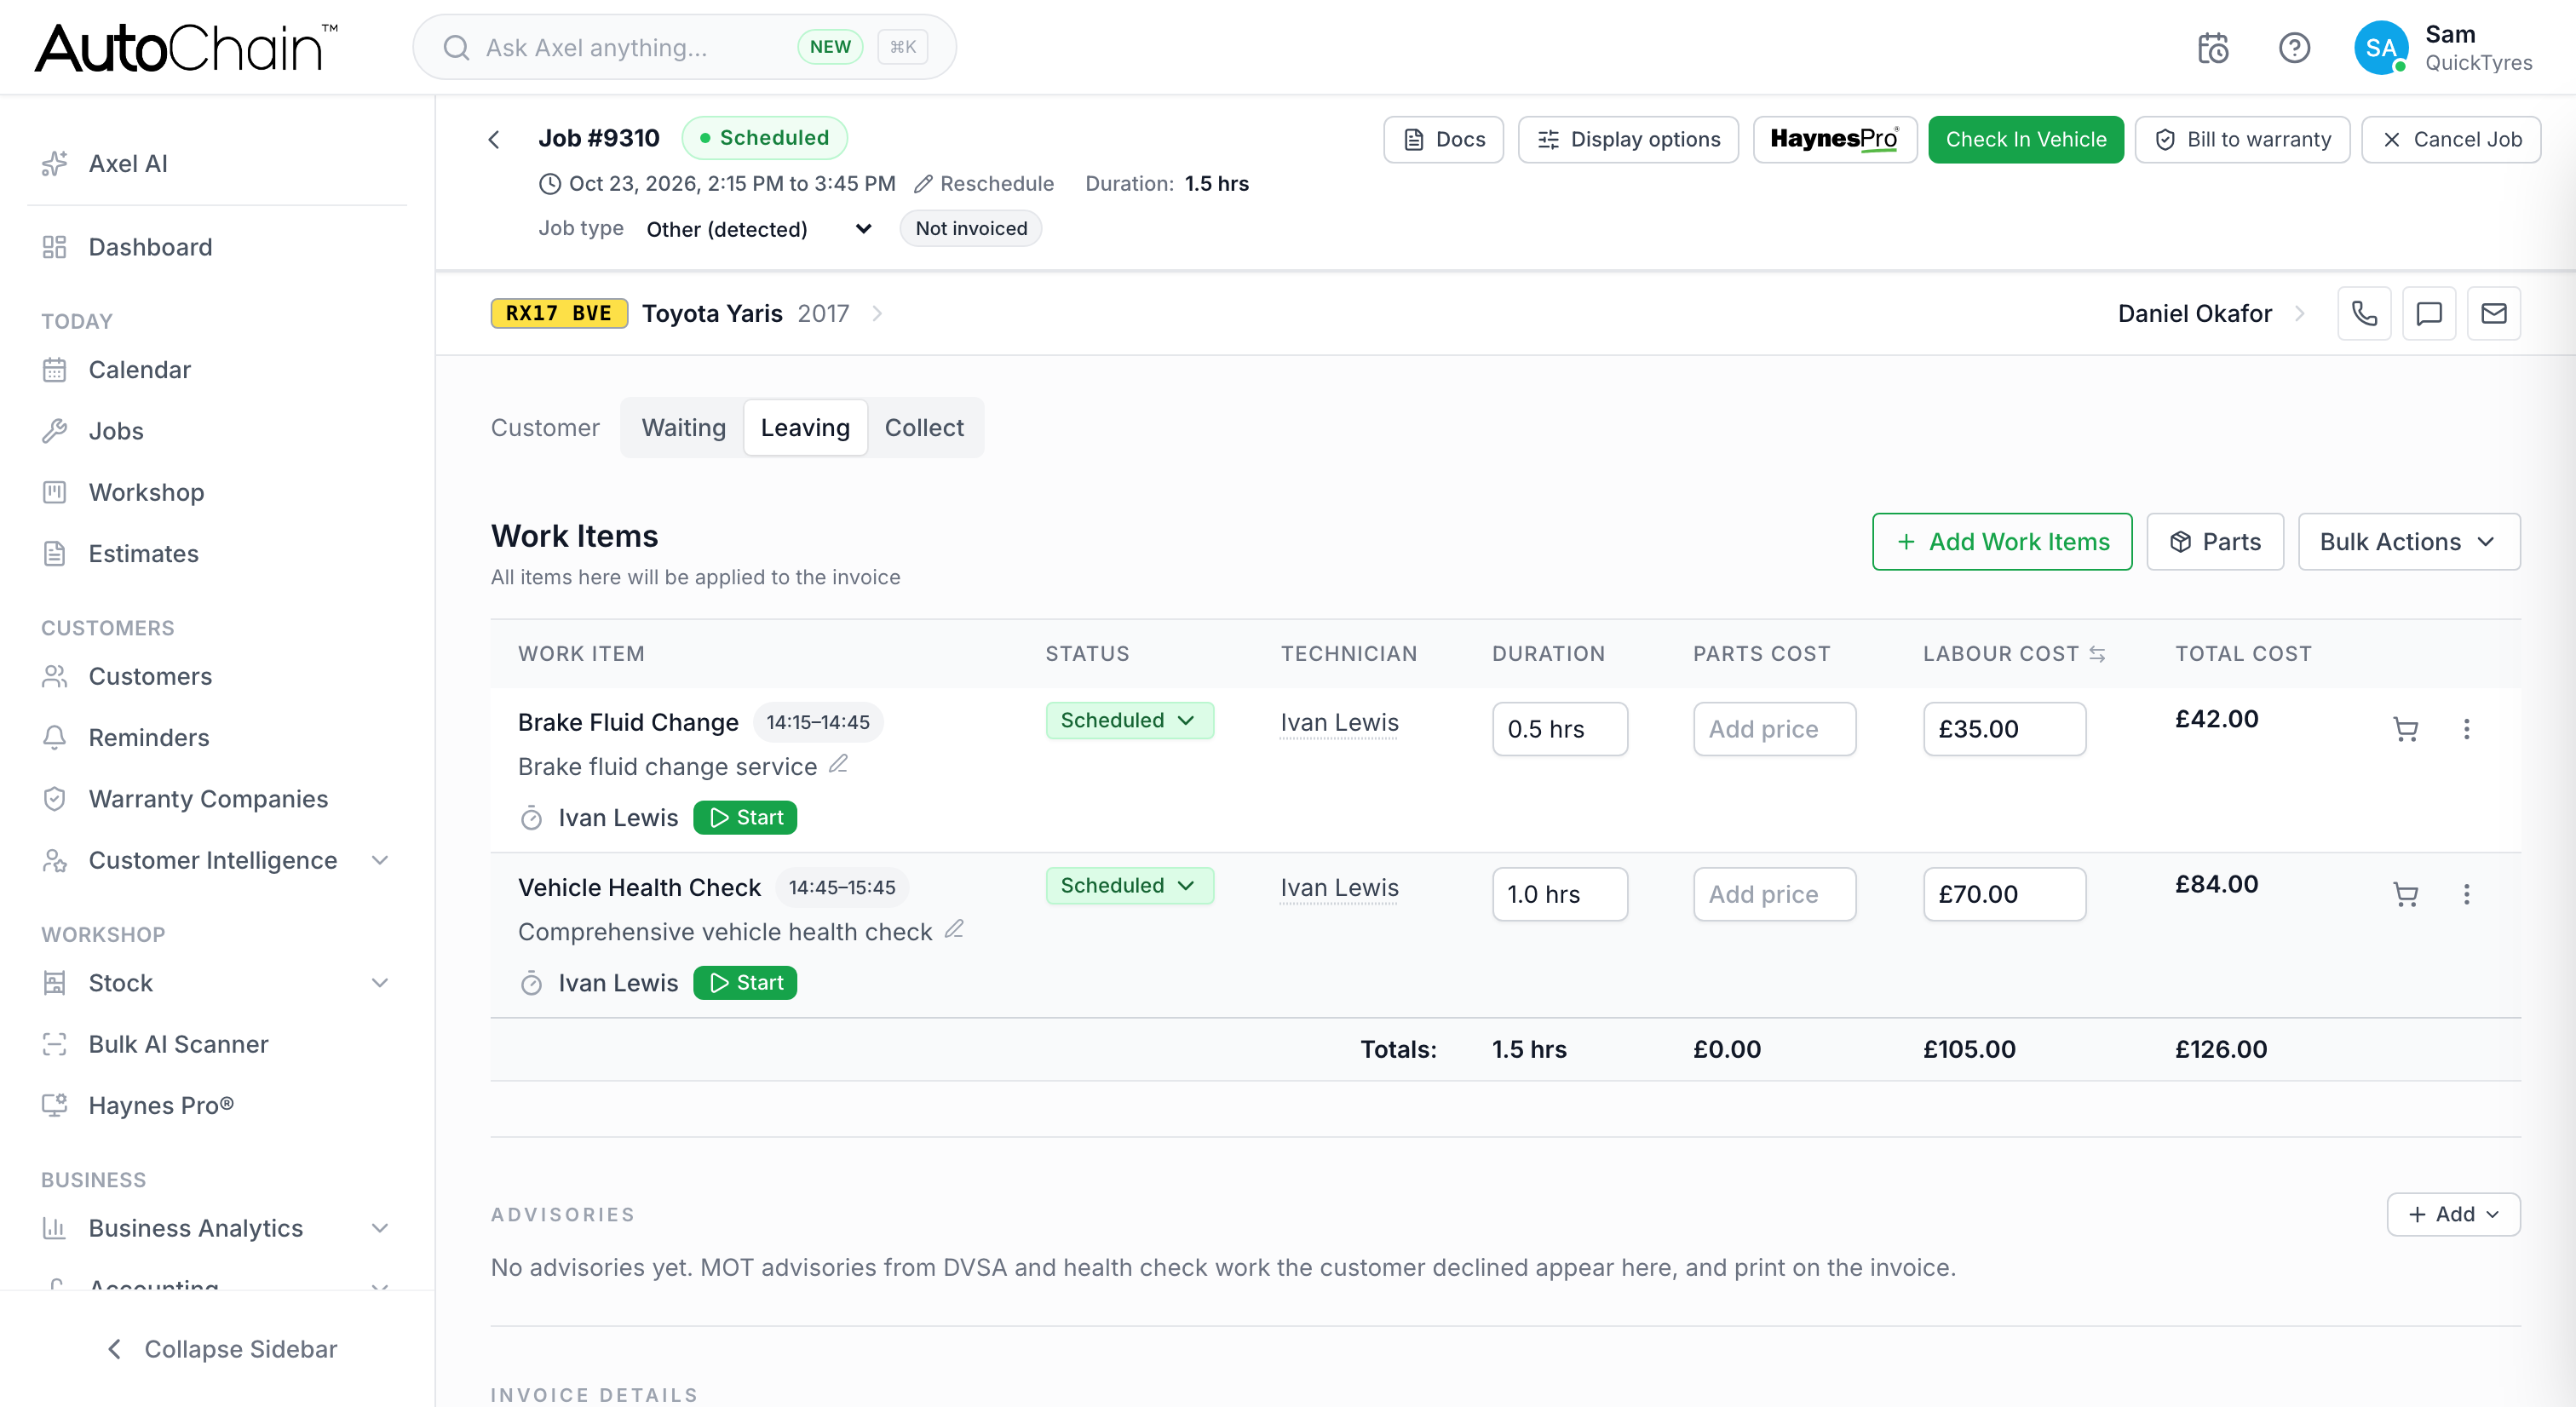This screenshot has width=2576, height=1407.
Task: Expand Stock section in sidebar
Action: point(380,983)
